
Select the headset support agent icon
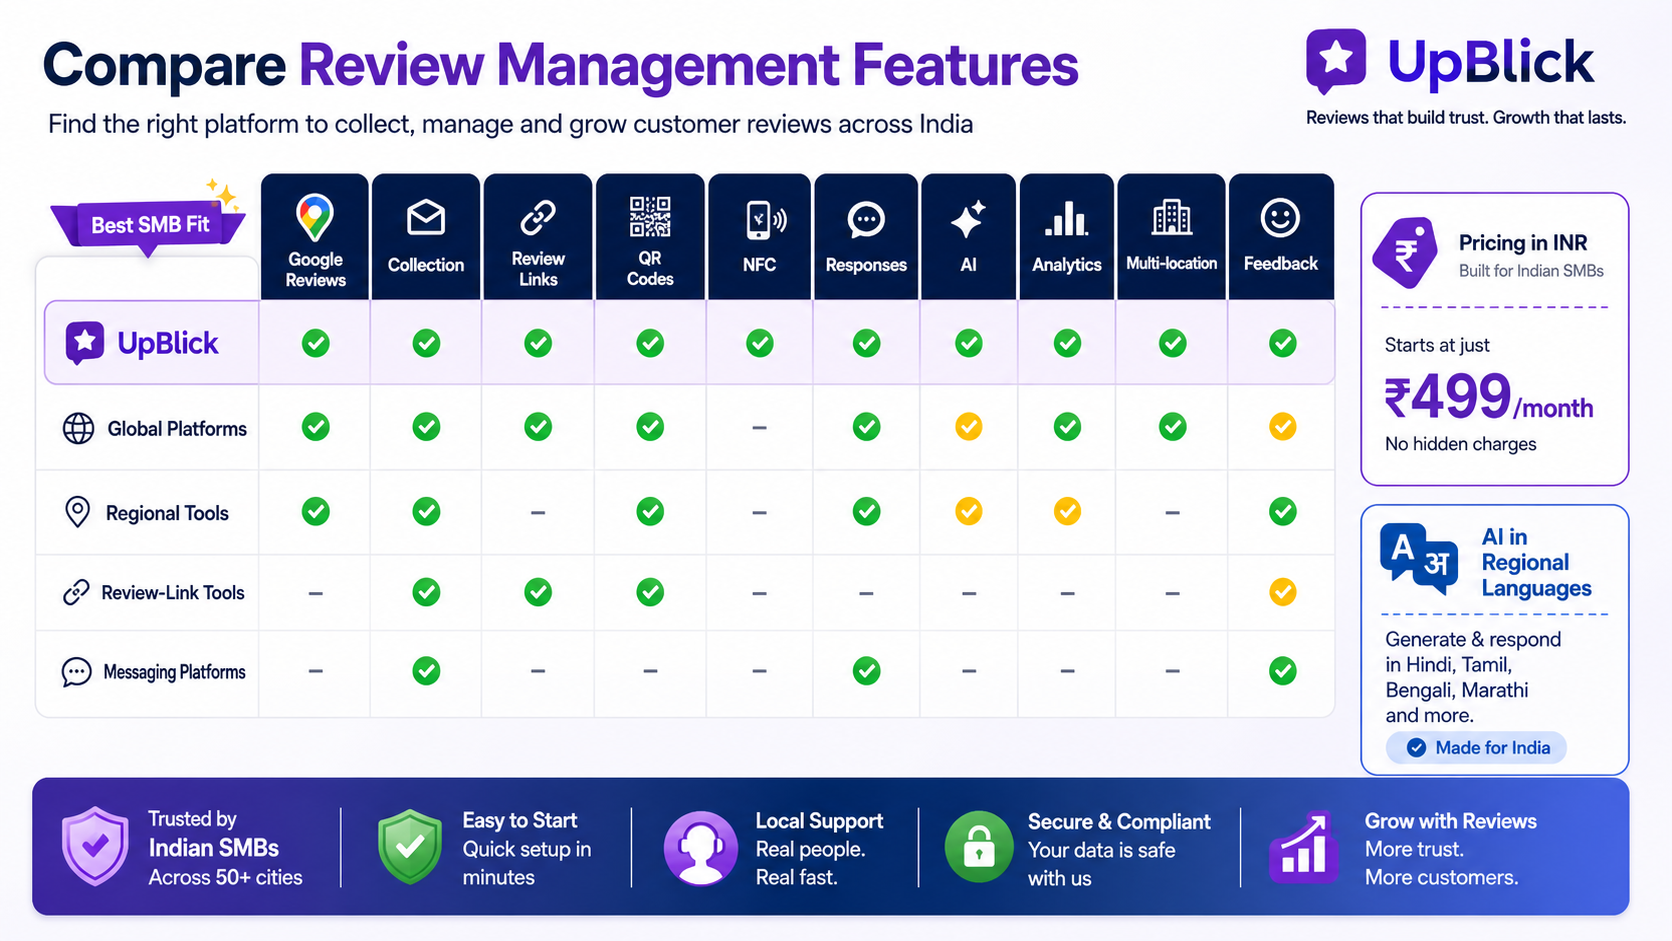[x=701, y=847]
